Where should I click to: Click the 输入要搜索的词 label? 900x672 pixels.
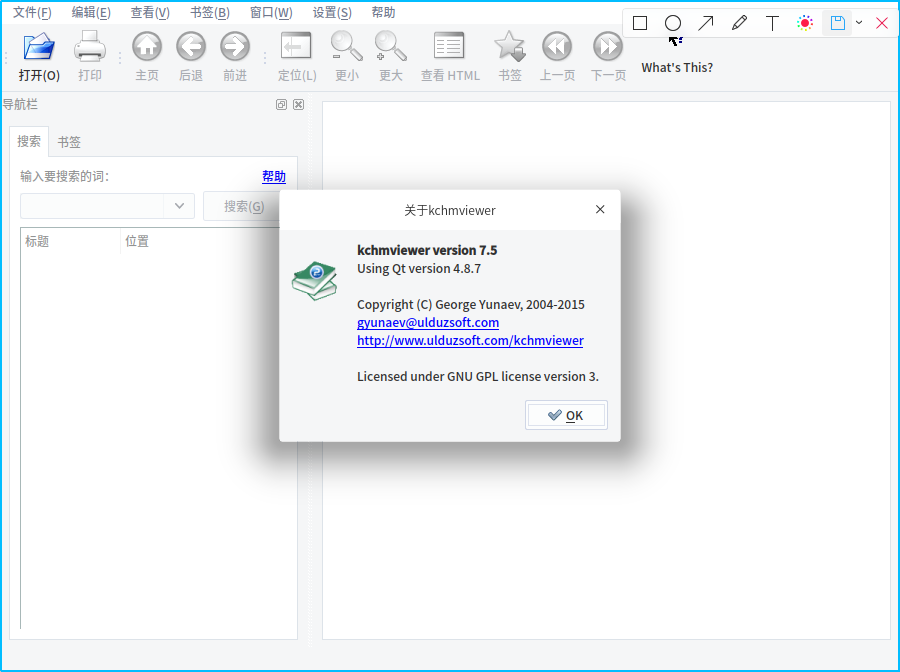[64, 176]
